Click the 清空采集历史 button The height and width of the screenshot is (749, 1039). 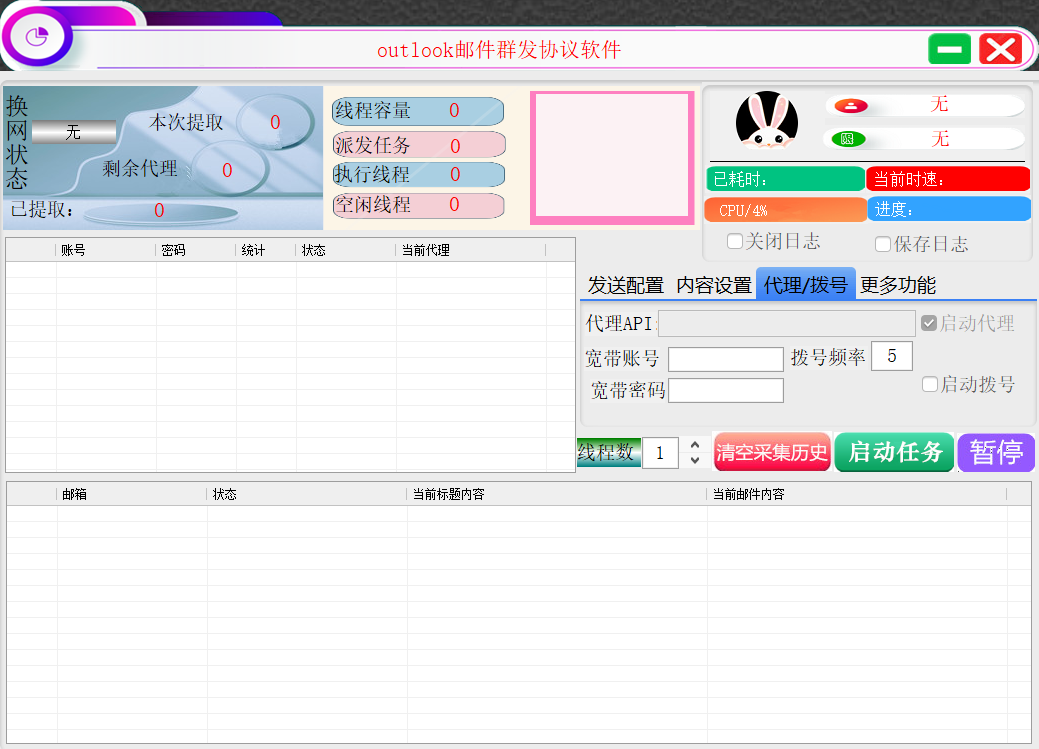coord(772,452)
